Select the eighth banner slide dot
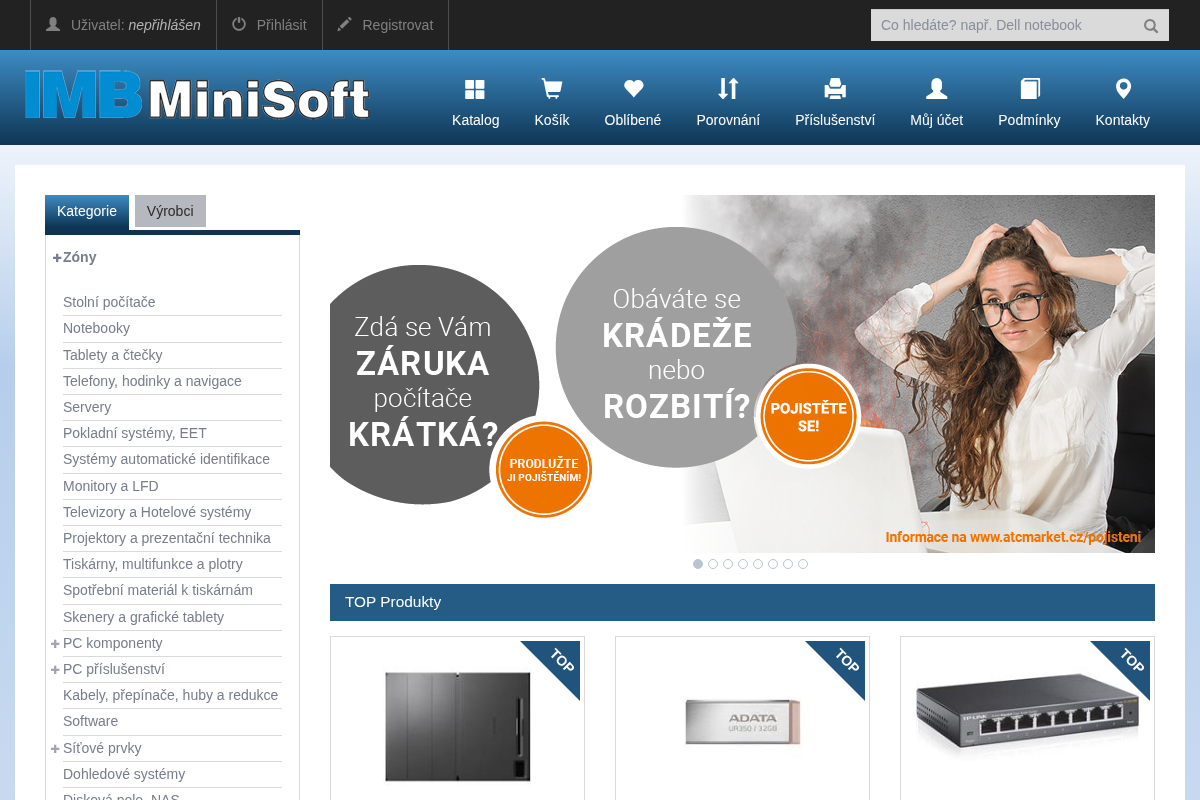Screen dimensions: 1200x800 pos(803,564)
